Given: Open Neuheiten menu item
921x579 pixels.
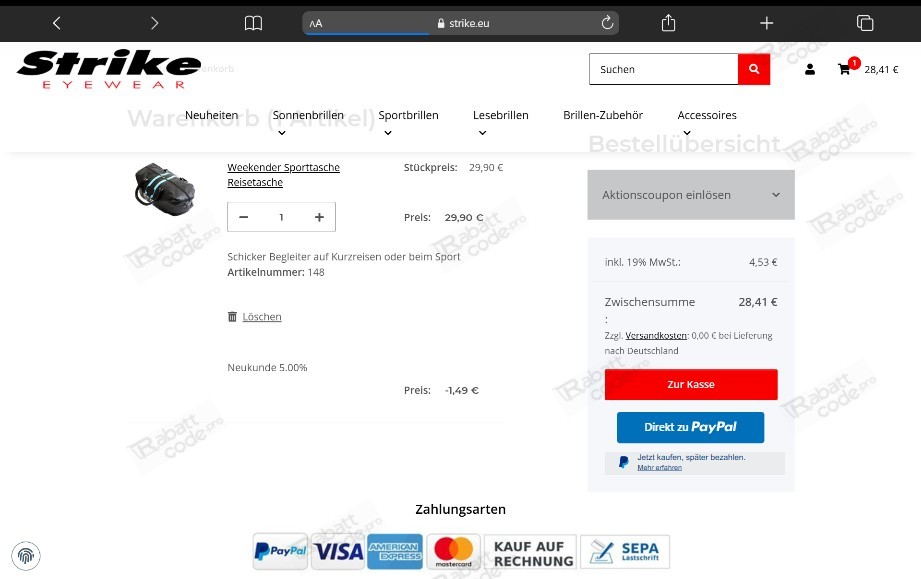Looking at the screenshot, I should tap(211, 115).
